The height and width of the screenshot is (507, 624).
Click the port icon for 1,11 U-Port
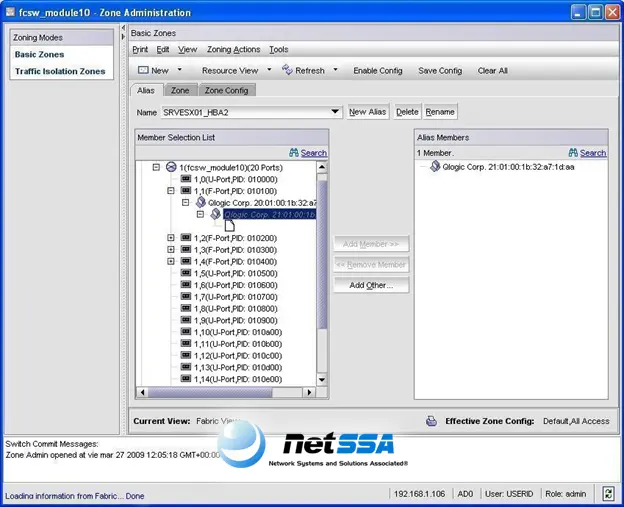(x=186, y=343)
